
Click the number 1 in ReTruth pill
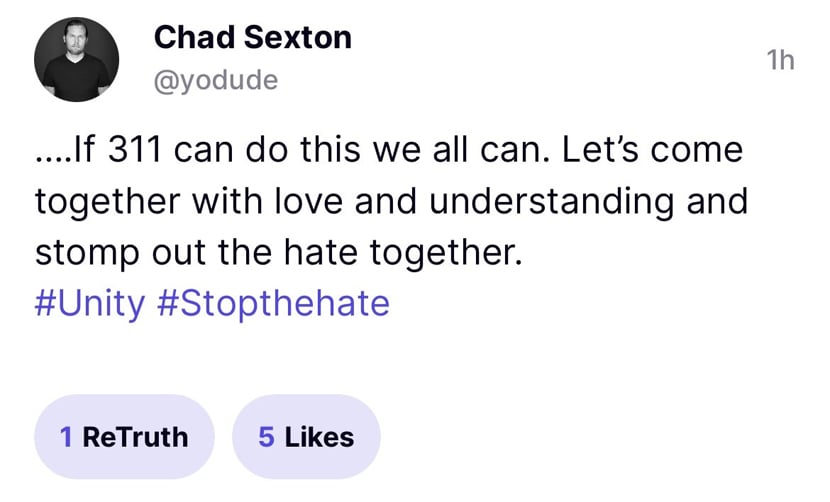point(66,437)
